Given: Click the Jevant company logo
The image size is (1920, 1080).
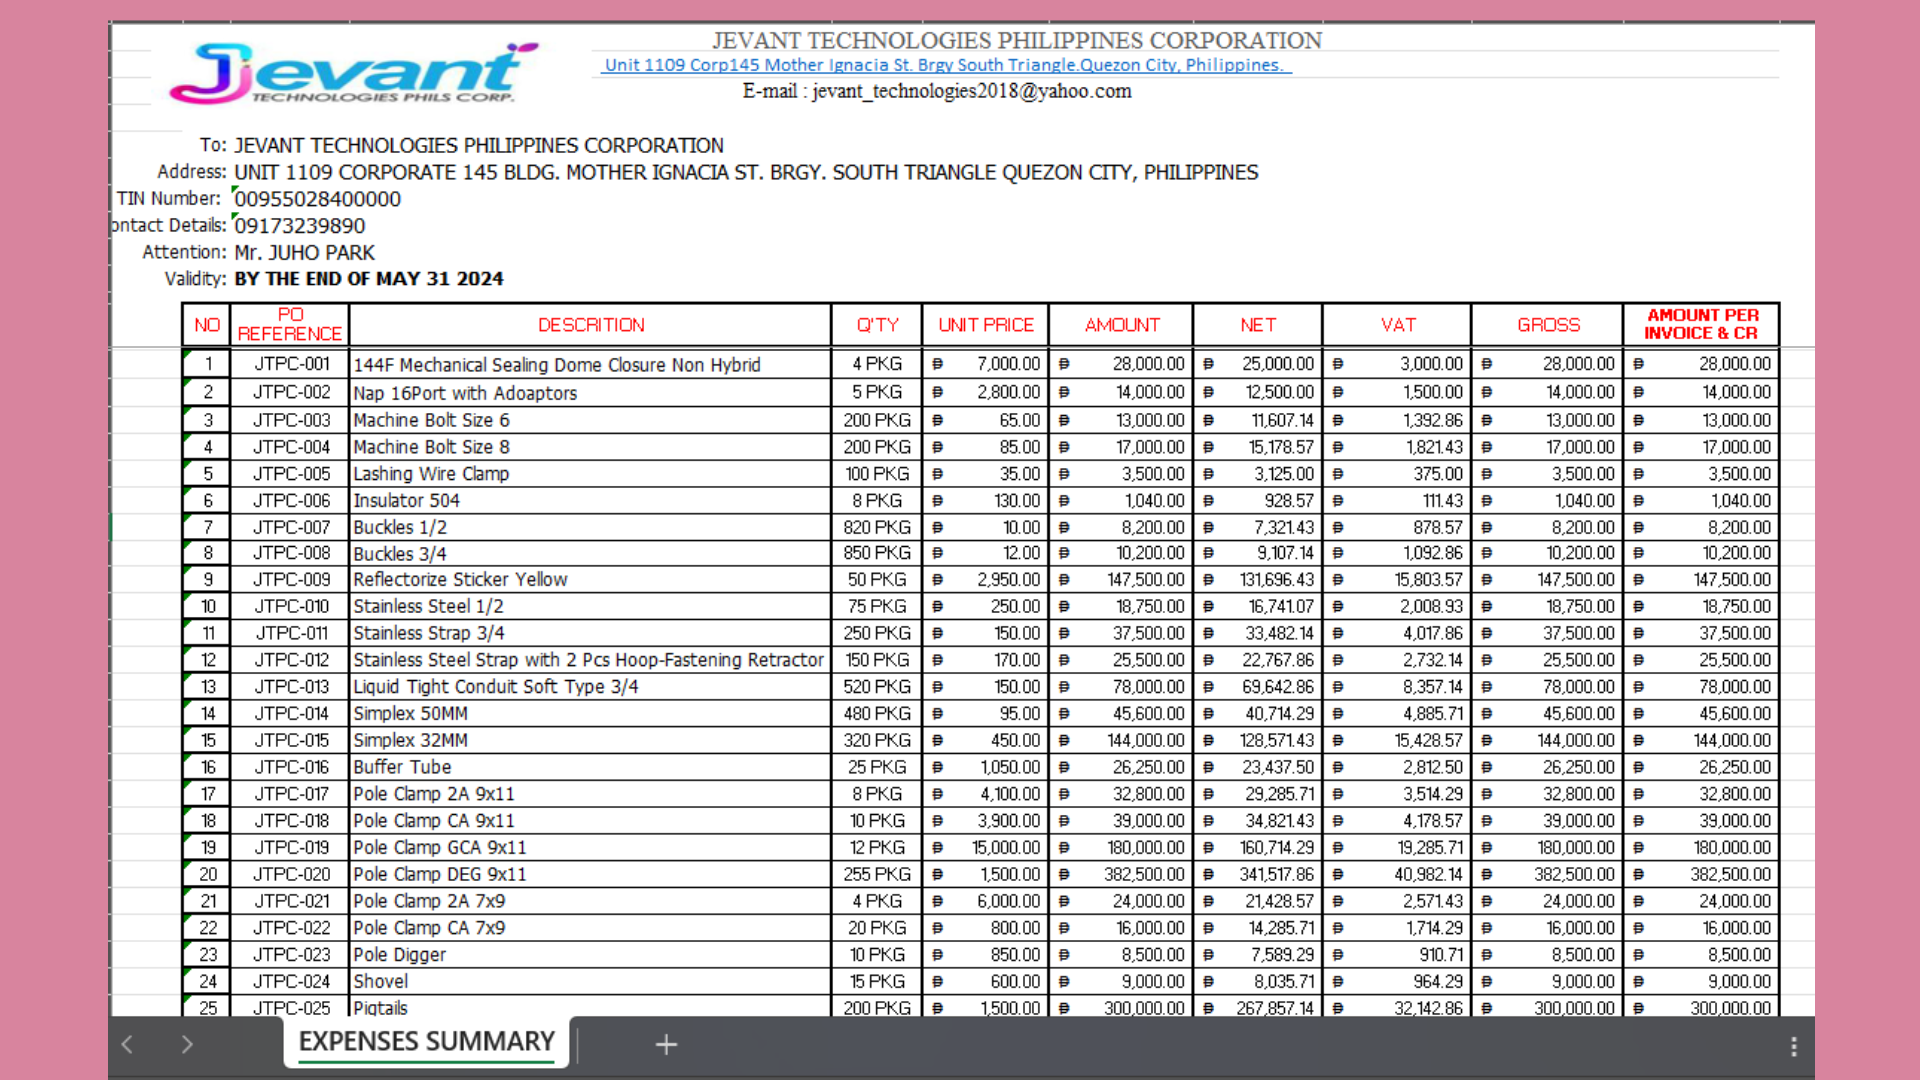Looking at the screenshot, I should (352, 73).
